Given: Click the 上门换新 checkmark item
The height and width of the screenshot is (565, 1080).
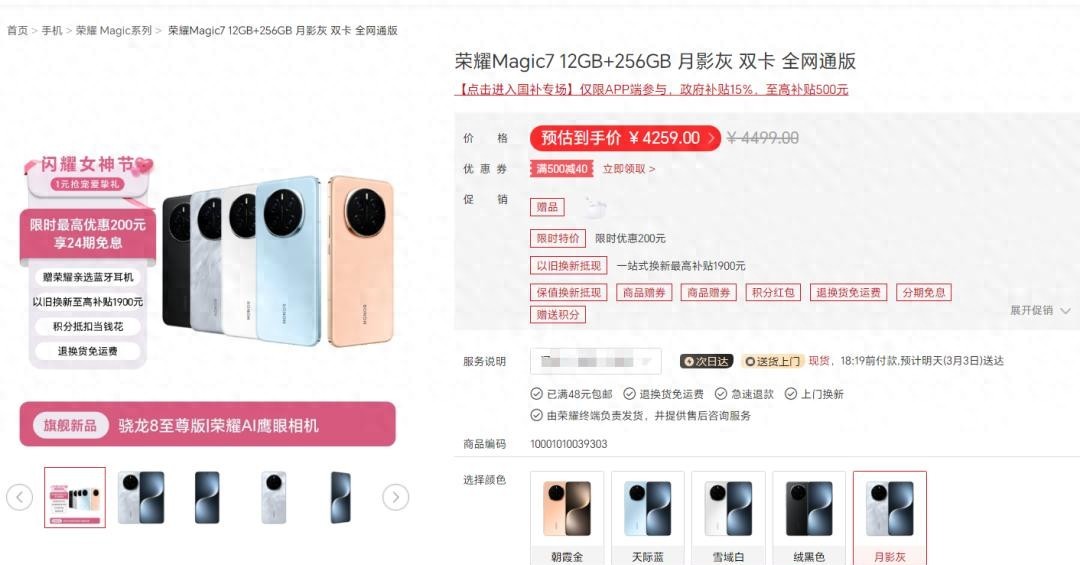Looking at the screenshot, I should pyautogui.click(x=814, y=394).
